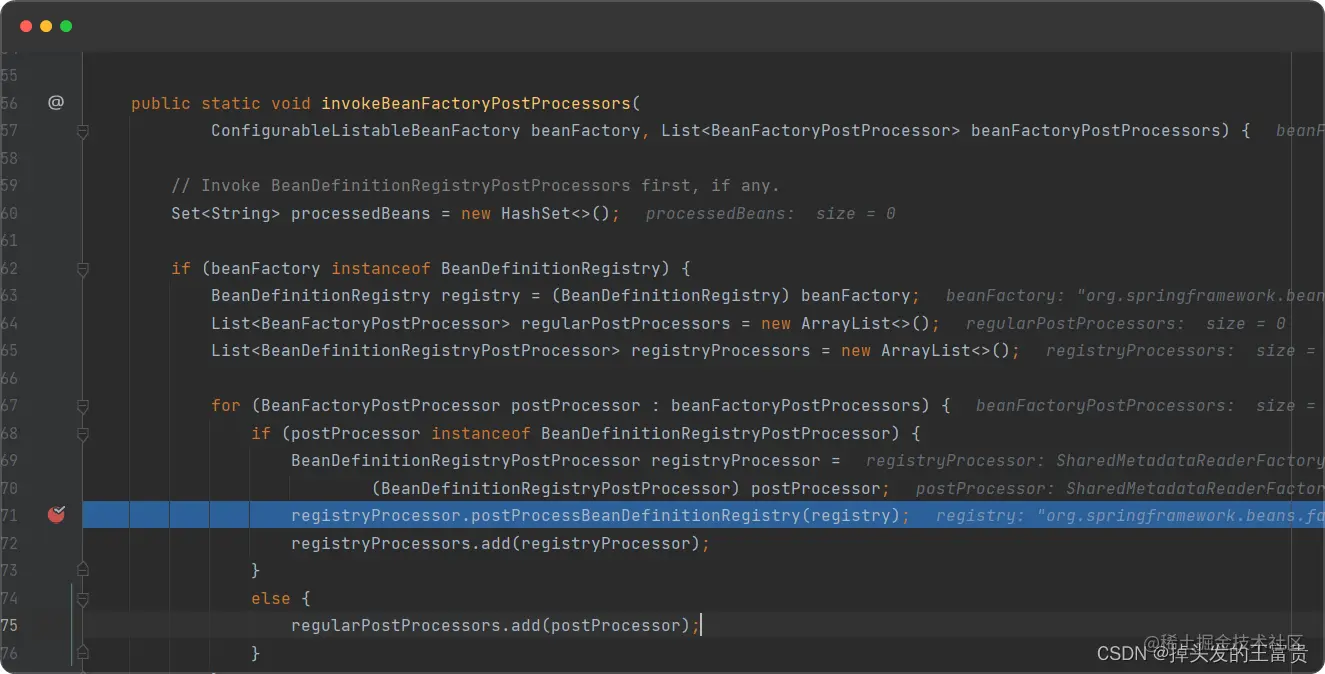This screenshot has width=1325, height=674.
Task: Click the @ gutter icon beside invokeBeanFactoryPostProcessors
Action: pos(56,103)
